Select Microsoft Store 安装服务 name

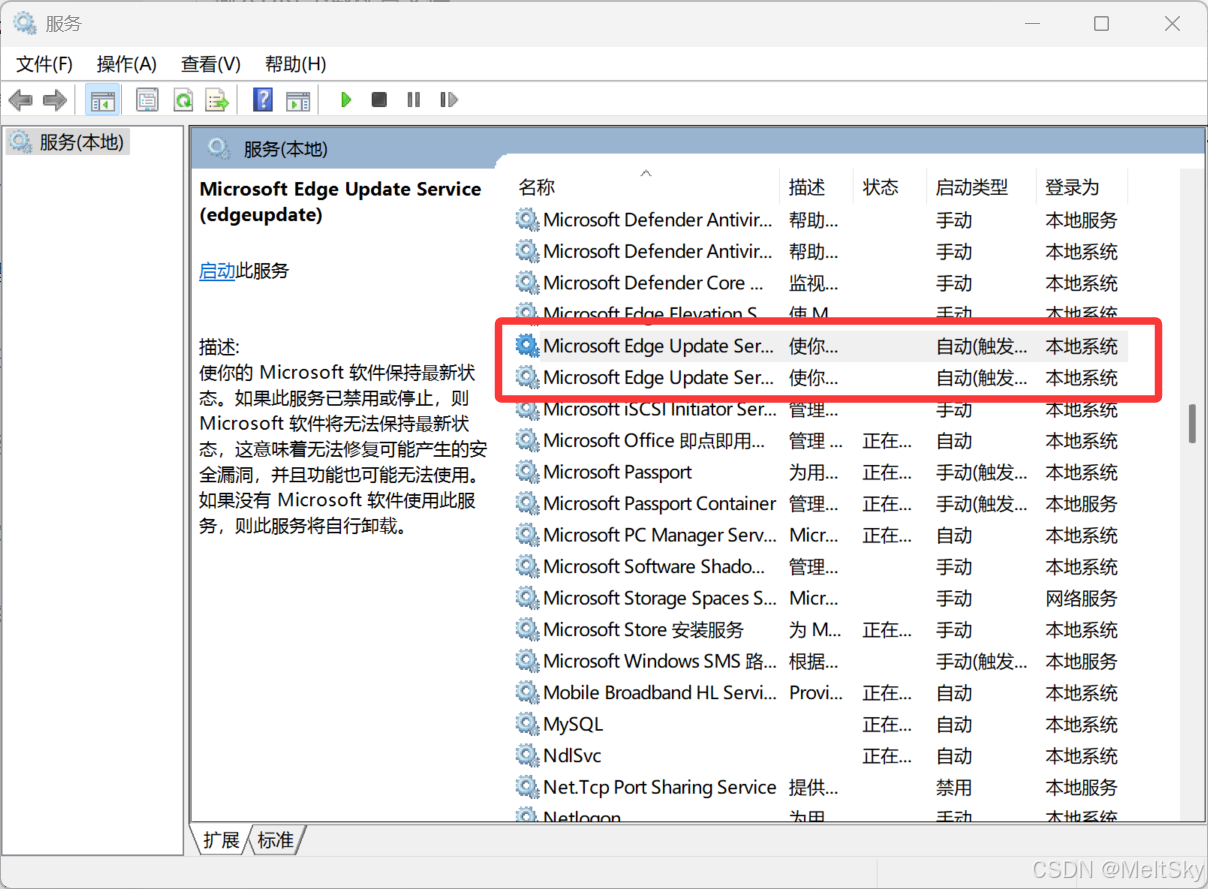pyautogui.click(x=643, y=630)
